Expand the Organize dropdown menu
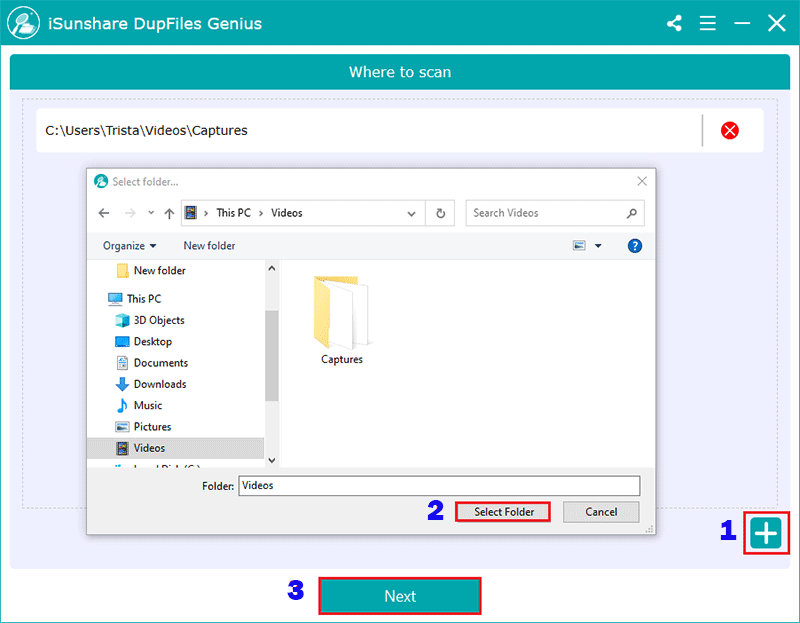Viewport: 800px width, 623px height. tap(129, 246)
